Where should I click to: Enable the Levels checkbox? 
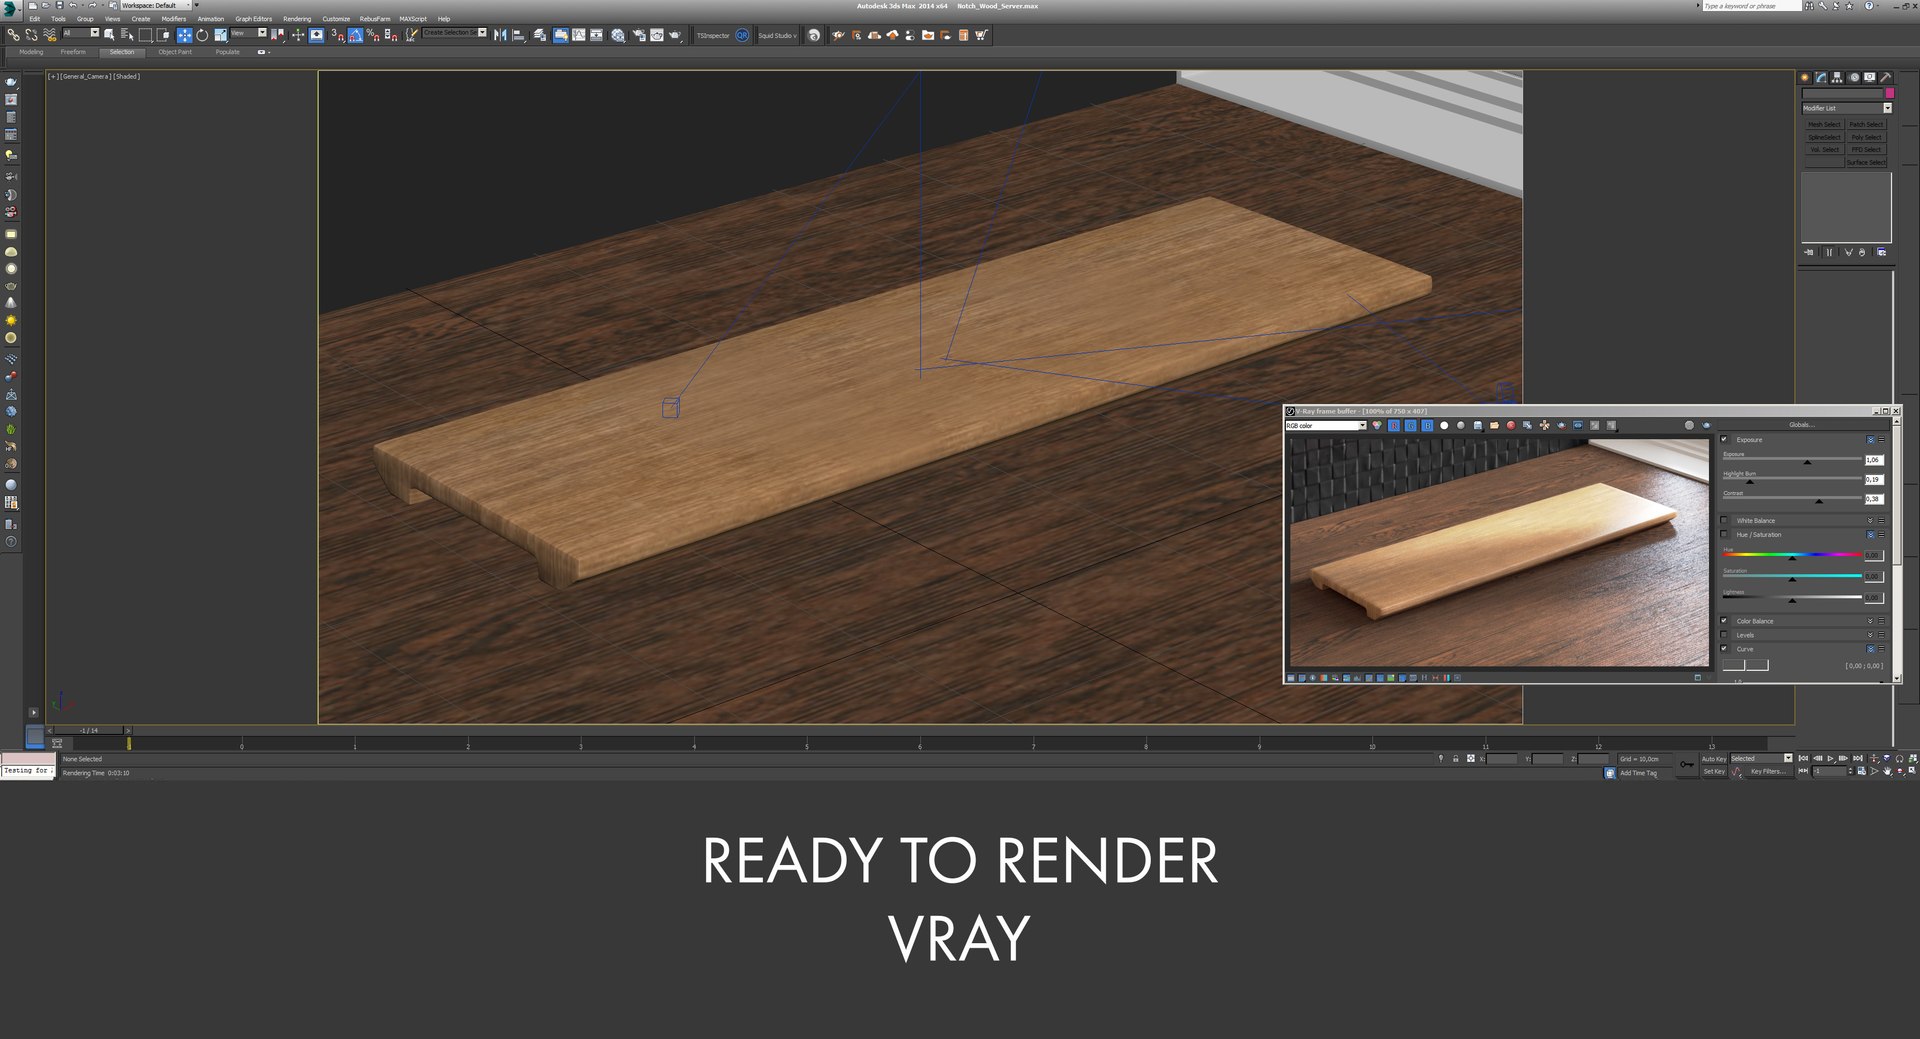[1724, 634]
